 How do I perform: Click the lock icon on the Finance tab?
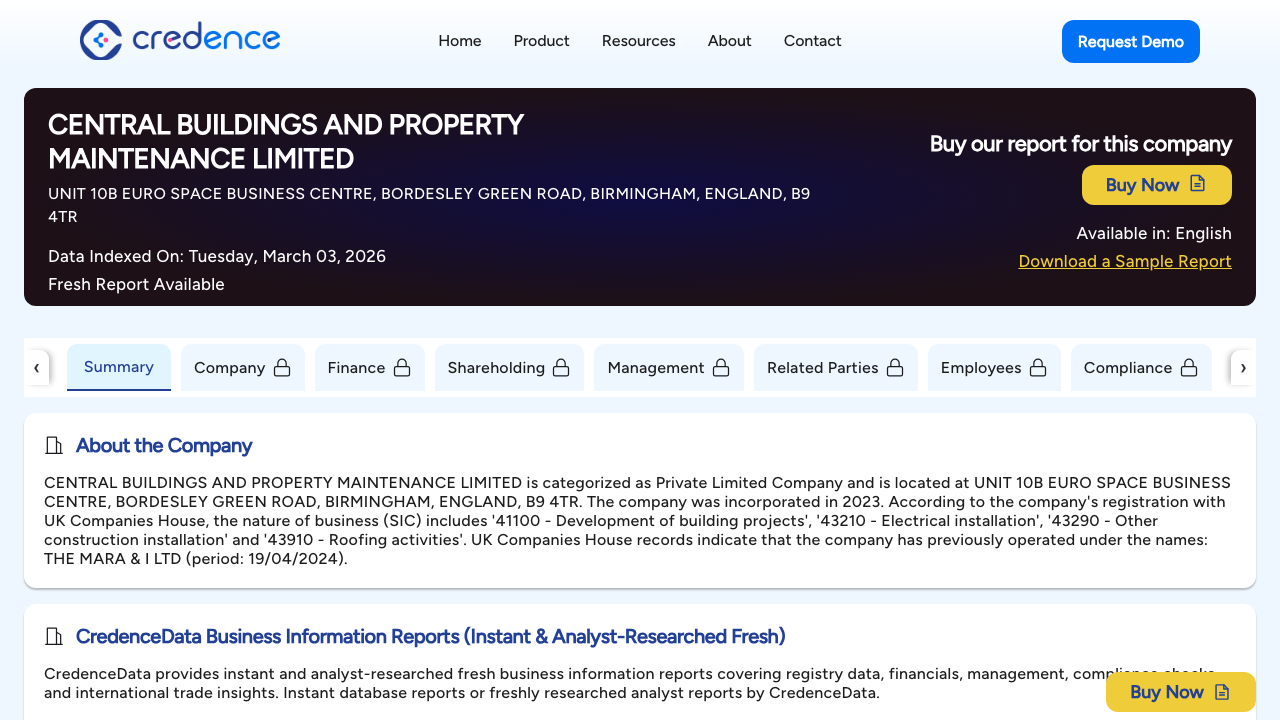tap(402, 368)
